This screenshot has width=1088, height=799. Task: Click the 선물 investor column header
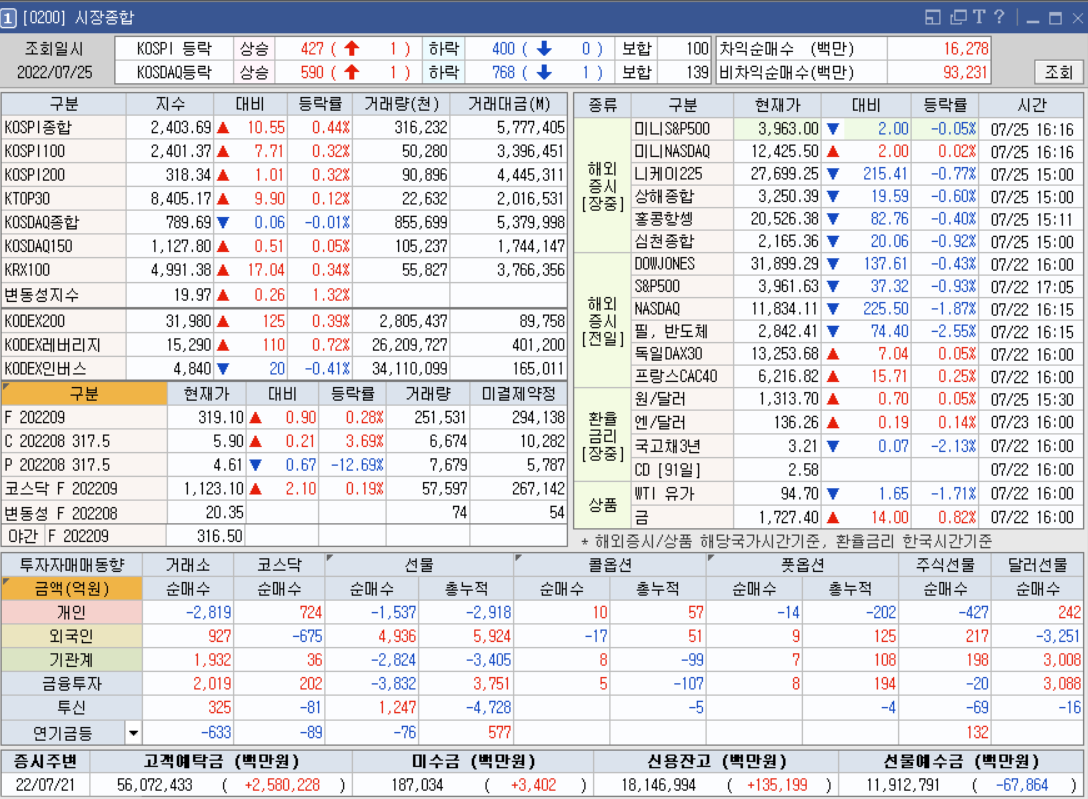[x=419, y=565]
